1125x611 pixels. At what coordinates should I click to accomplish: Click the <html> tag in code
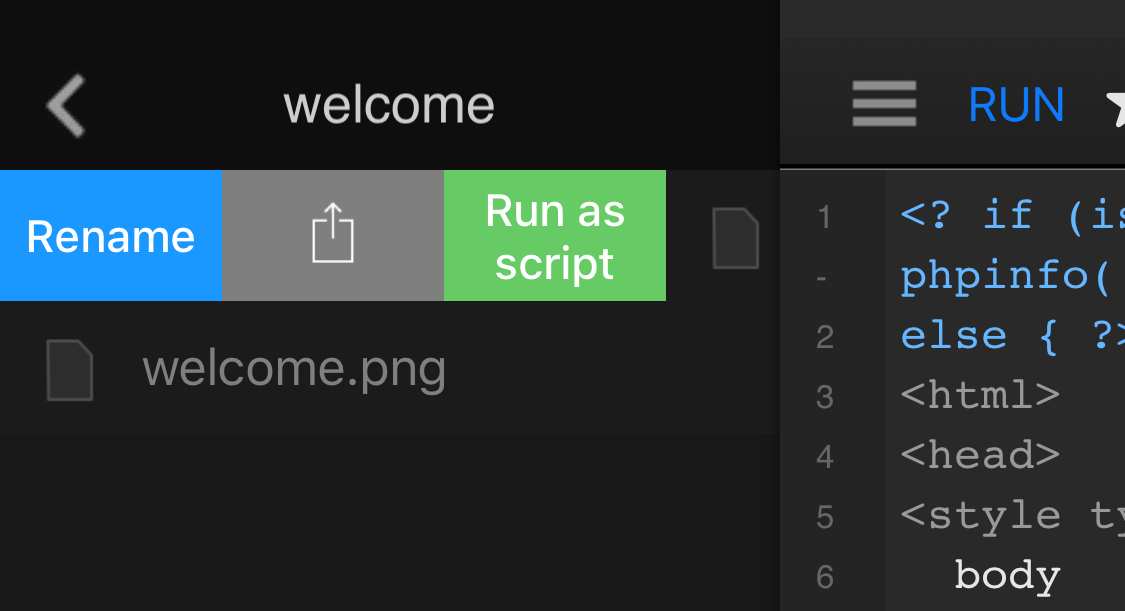click(x=979, y=395)
